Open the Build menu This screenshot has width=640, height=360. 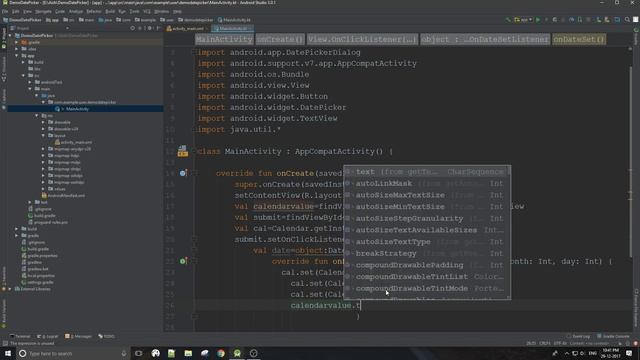point(110,11)
